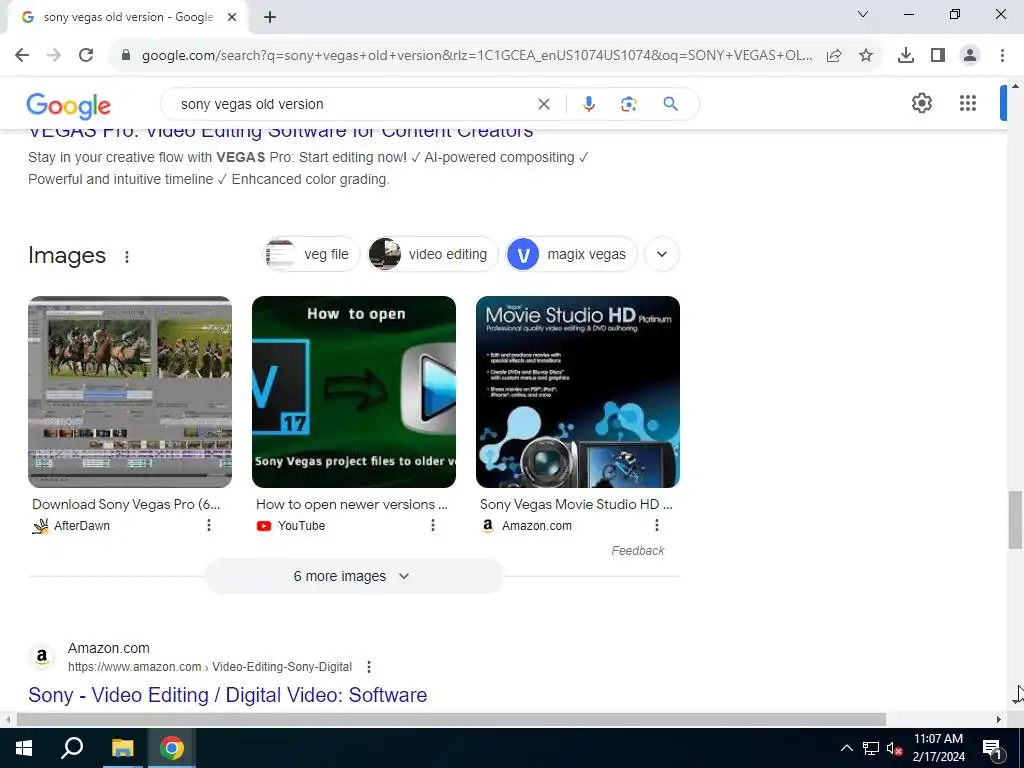The image size is (1024, 768).
Task: Open more options for AfterDawn image
Action: tap(209, 525)
